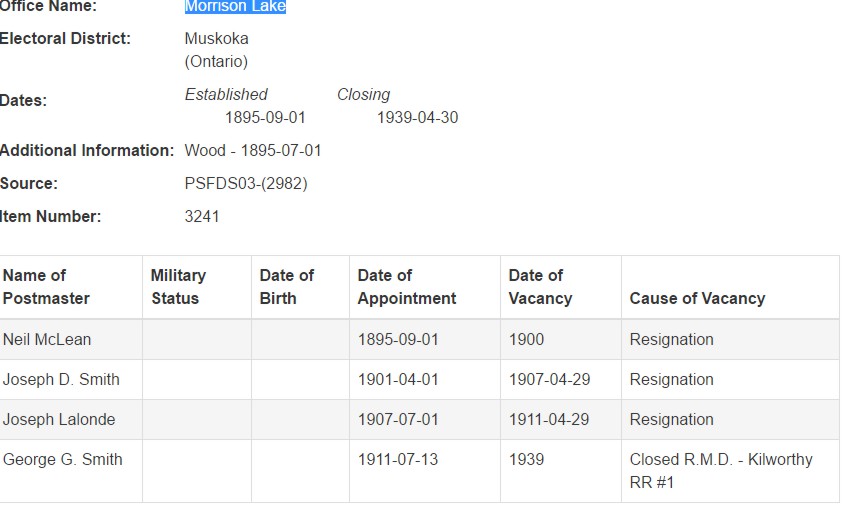847x525 pixels.
Task: Click the Muskoka electoral district value
Action: (217, 39)
